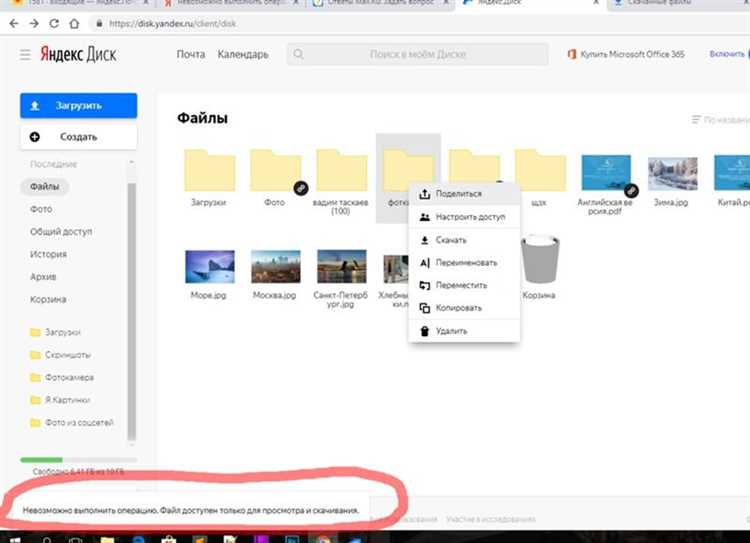The image size is (750, 543).
Task: Open the hamburger menu beside Яндекс Диск logo
Action: (25, 55)
